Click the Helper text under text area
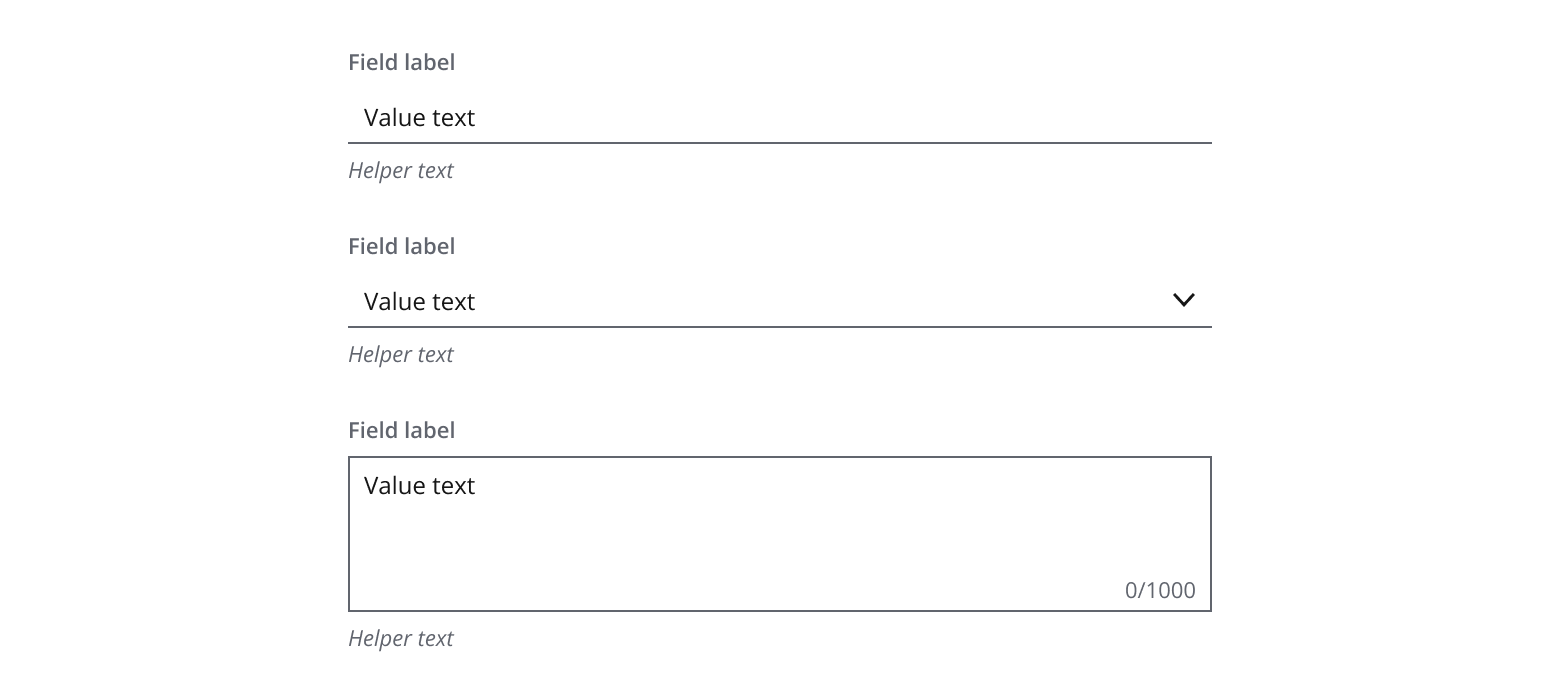Image resolution: width=1560 pixels, height=700 pixels. coord(400,638)
